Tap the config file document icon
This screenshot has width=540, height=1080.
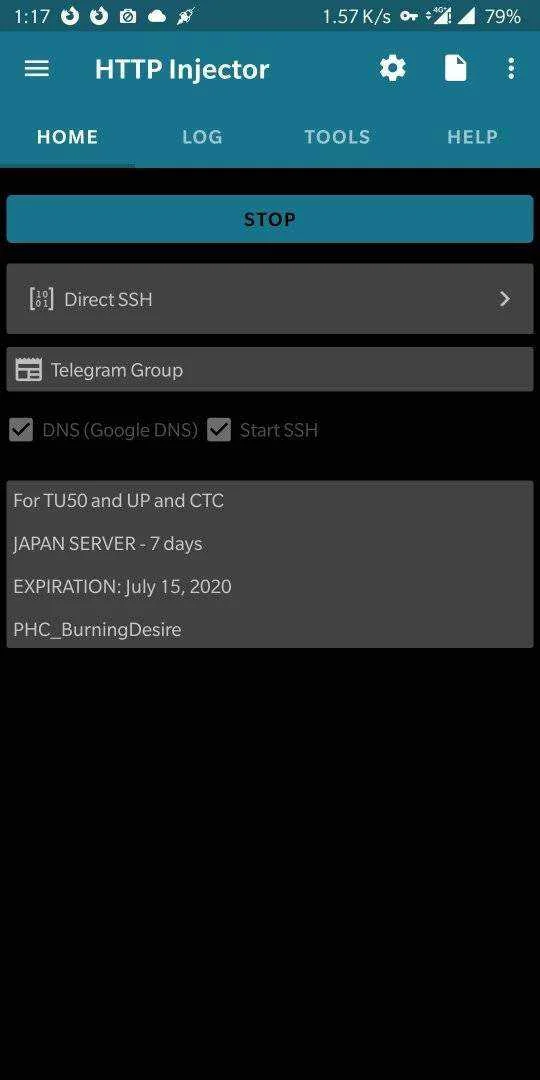455,68
